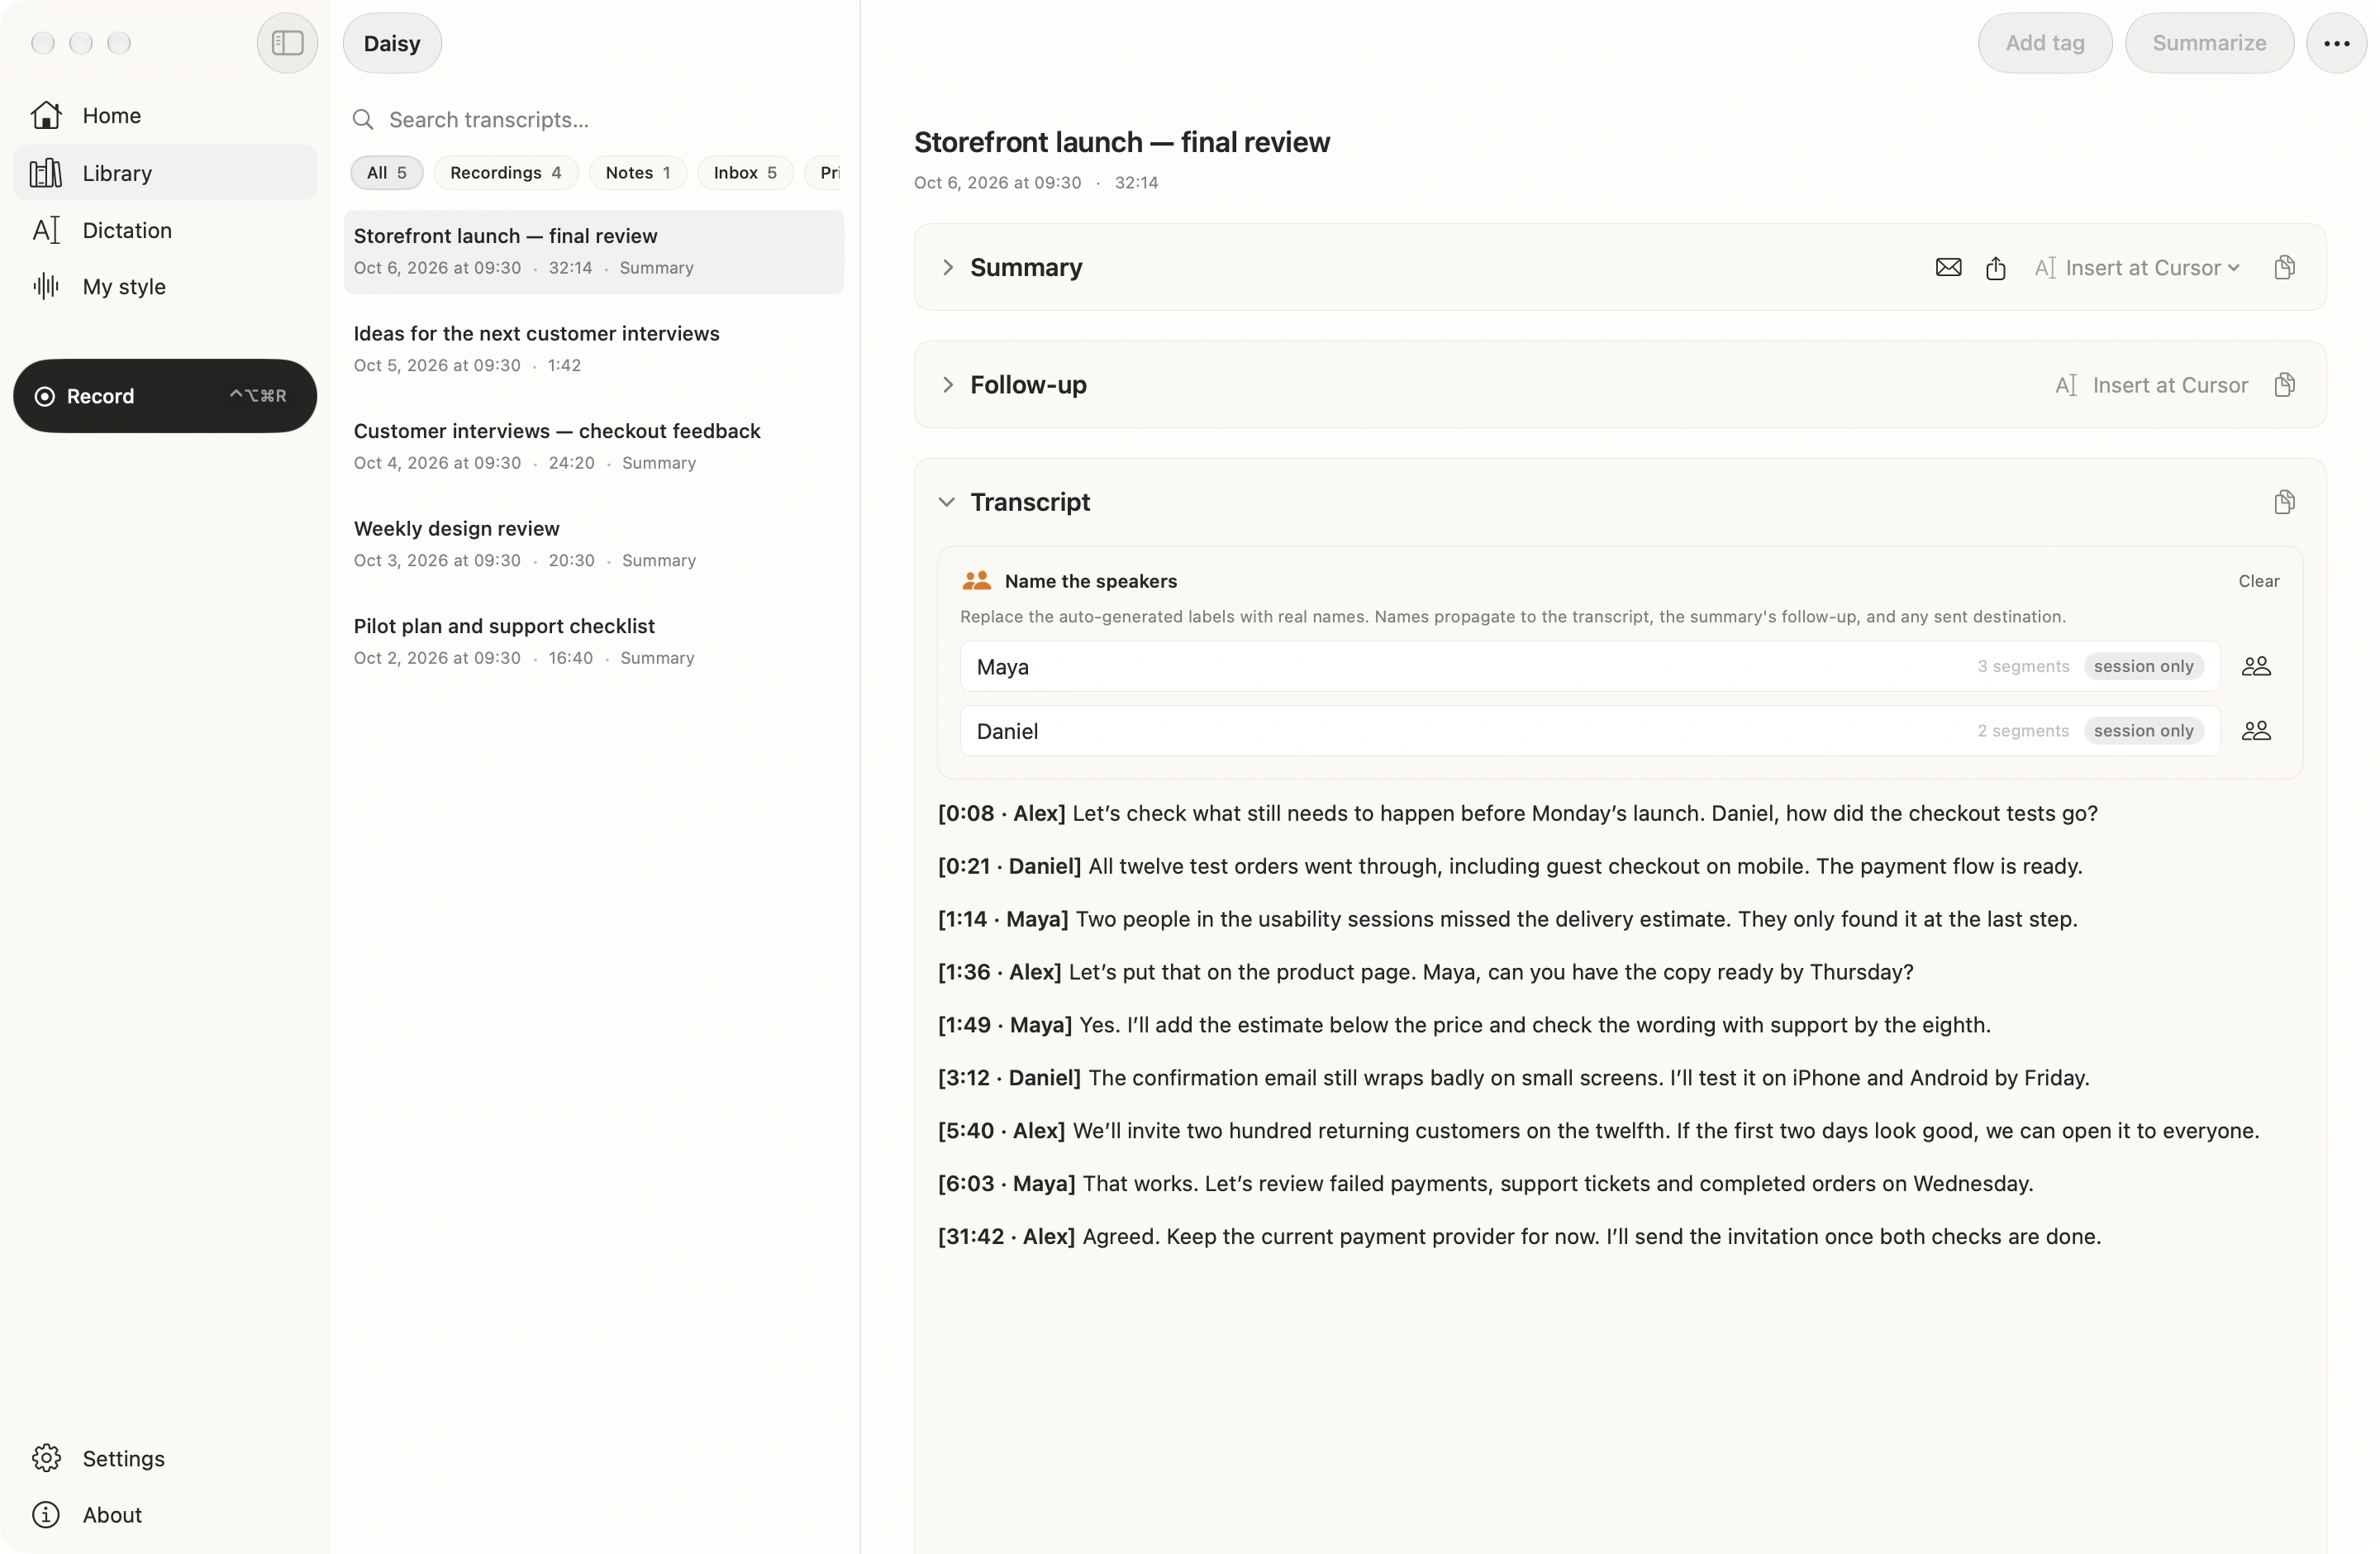Open Pilot plan and support checklist
This screenshot has height=1554, width=2380.
click(594, 641)
